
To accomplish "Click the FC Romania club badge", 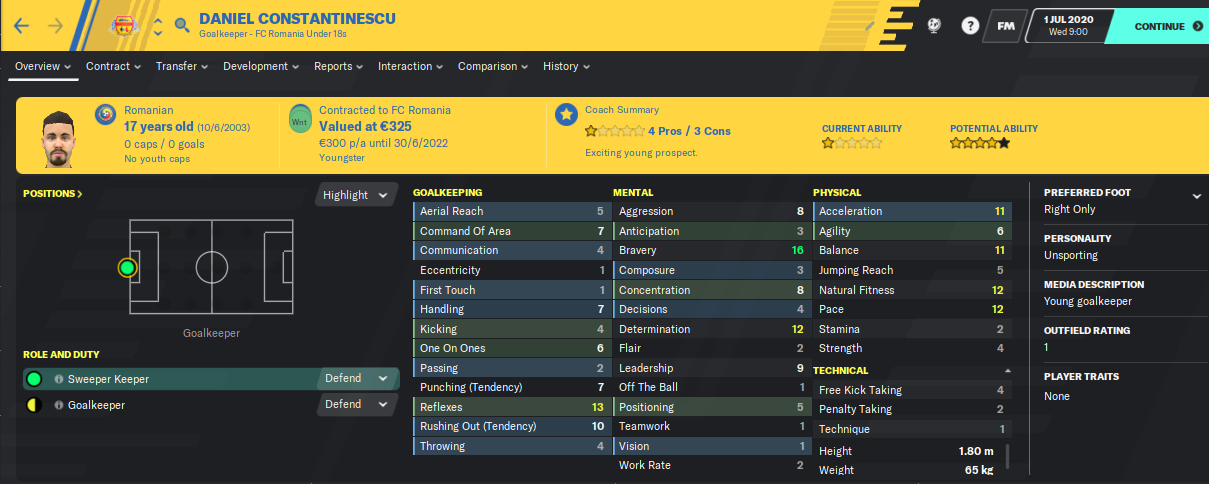I will coord(125,25).
